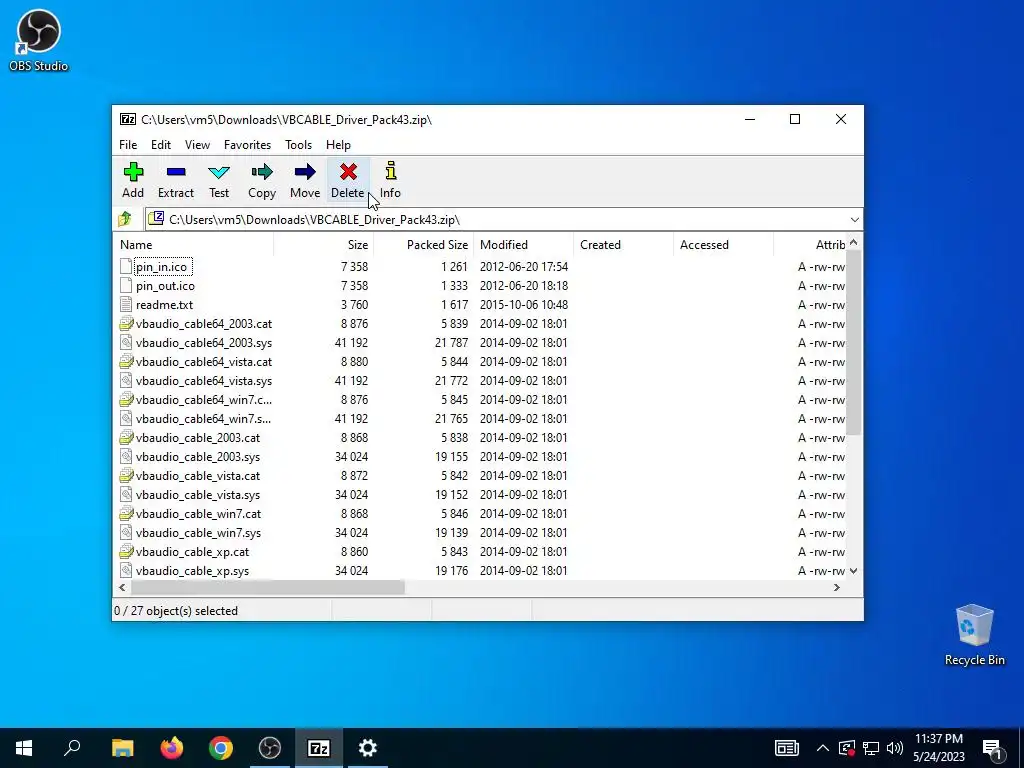Show hidden system tray icons
Viewport: 1024px width, 768px height.
[823, 748]
